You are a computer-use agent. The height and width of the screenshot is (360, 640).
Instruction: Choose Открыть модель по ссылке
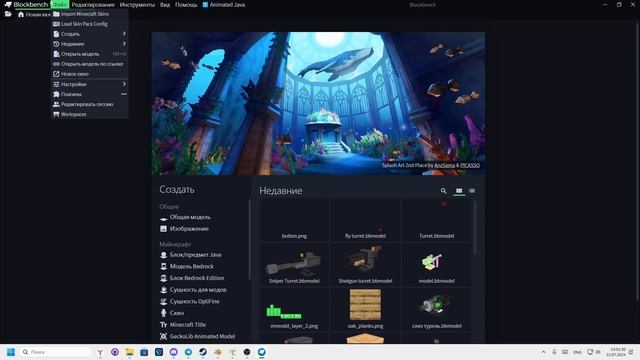point(90,64)
